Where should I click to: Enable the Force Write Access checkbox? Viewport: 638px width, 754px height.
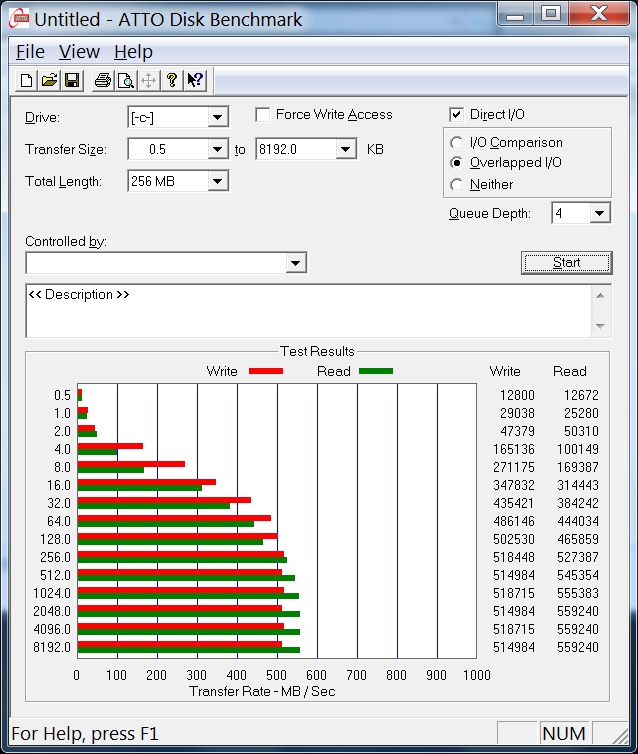[x=263, y=115]
